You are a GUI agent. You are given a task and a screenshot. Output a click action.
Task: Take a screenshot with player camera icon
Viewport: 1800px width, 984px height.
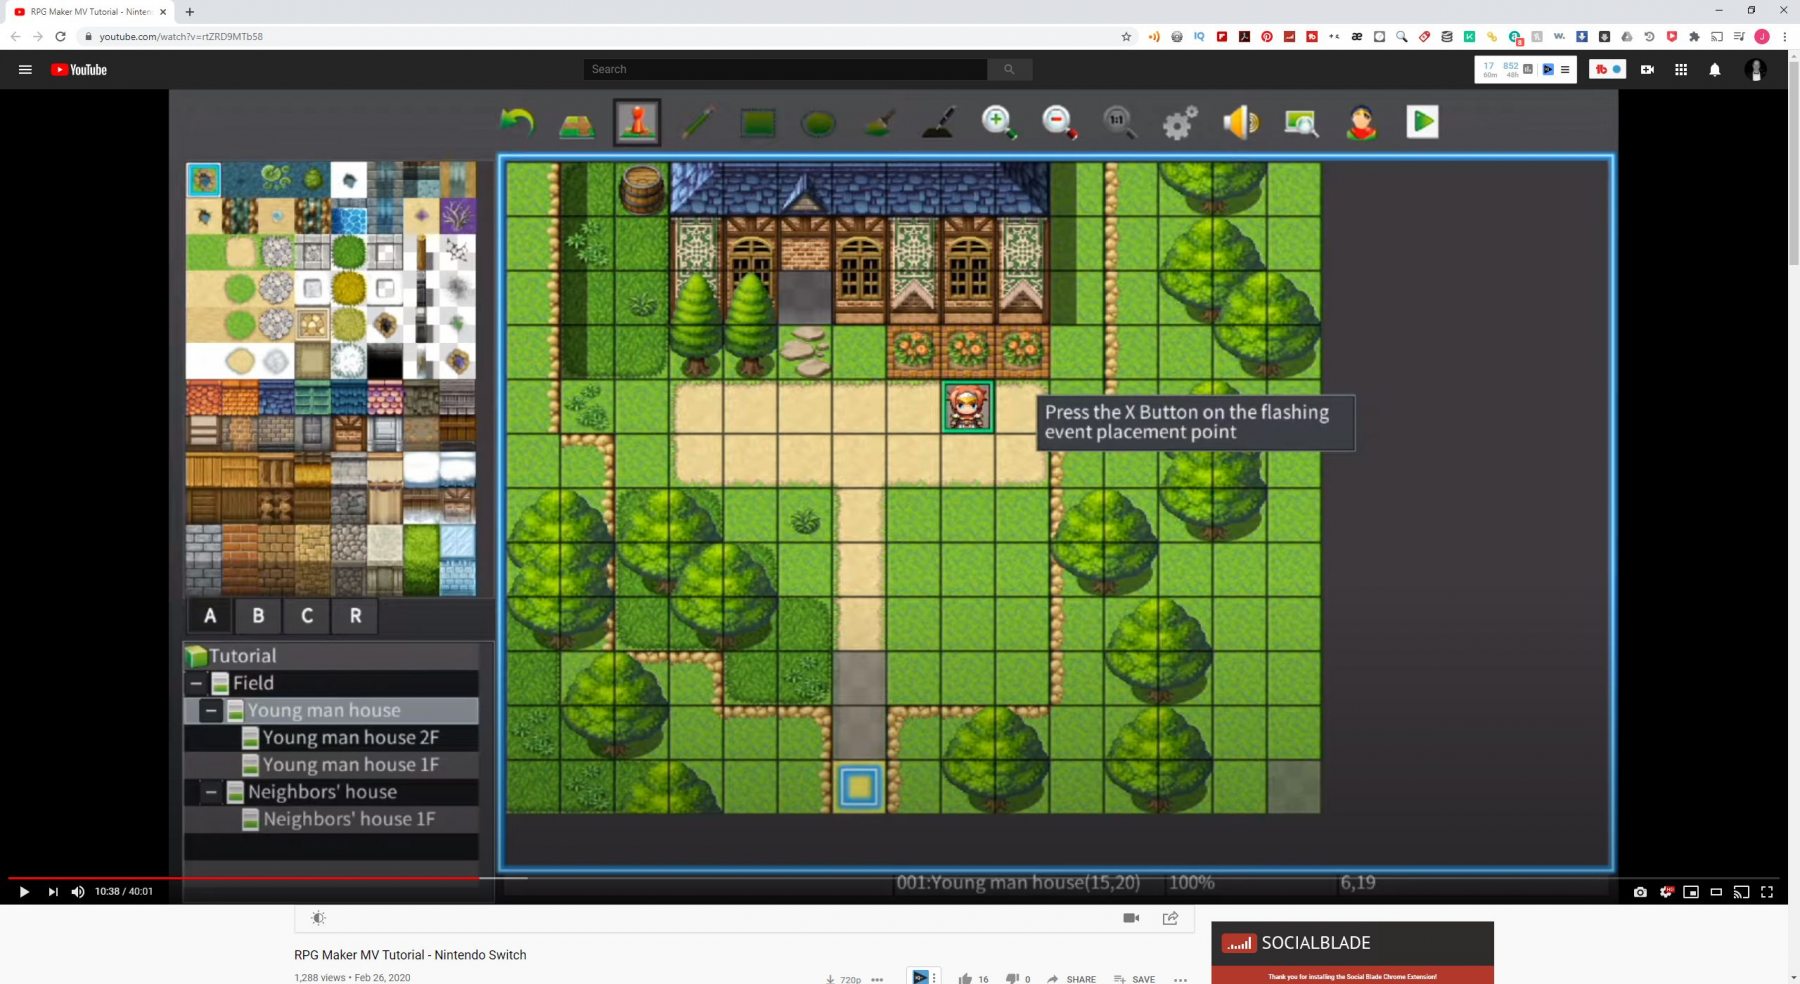(x=1639, y=892)
